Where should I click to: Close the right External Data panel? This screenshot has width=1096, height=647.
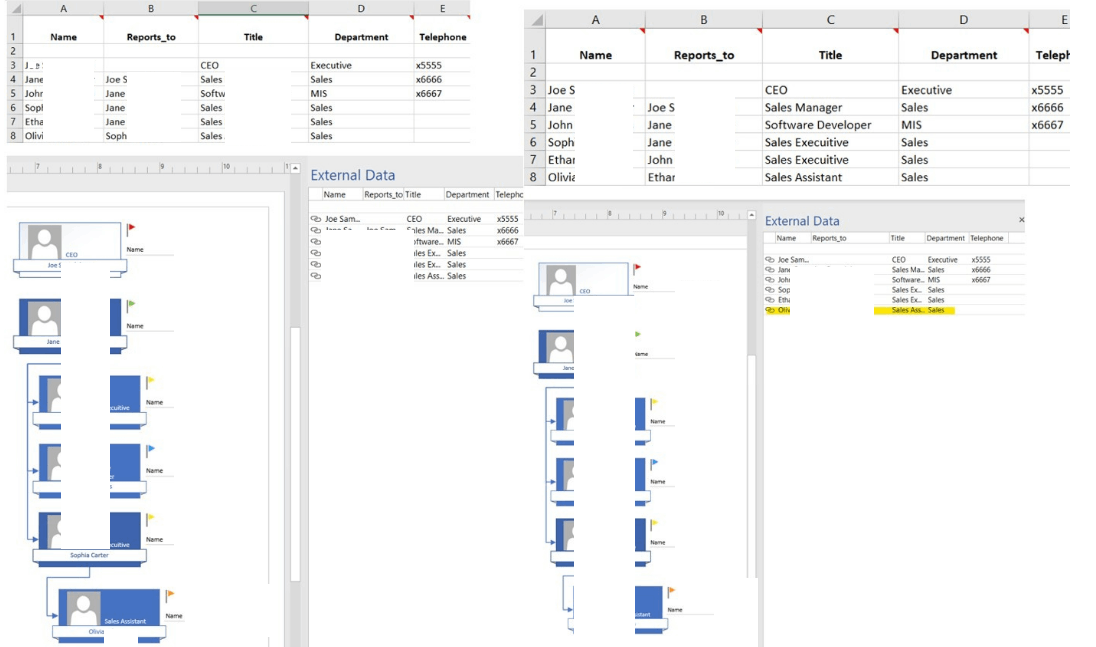point(1022,220)
